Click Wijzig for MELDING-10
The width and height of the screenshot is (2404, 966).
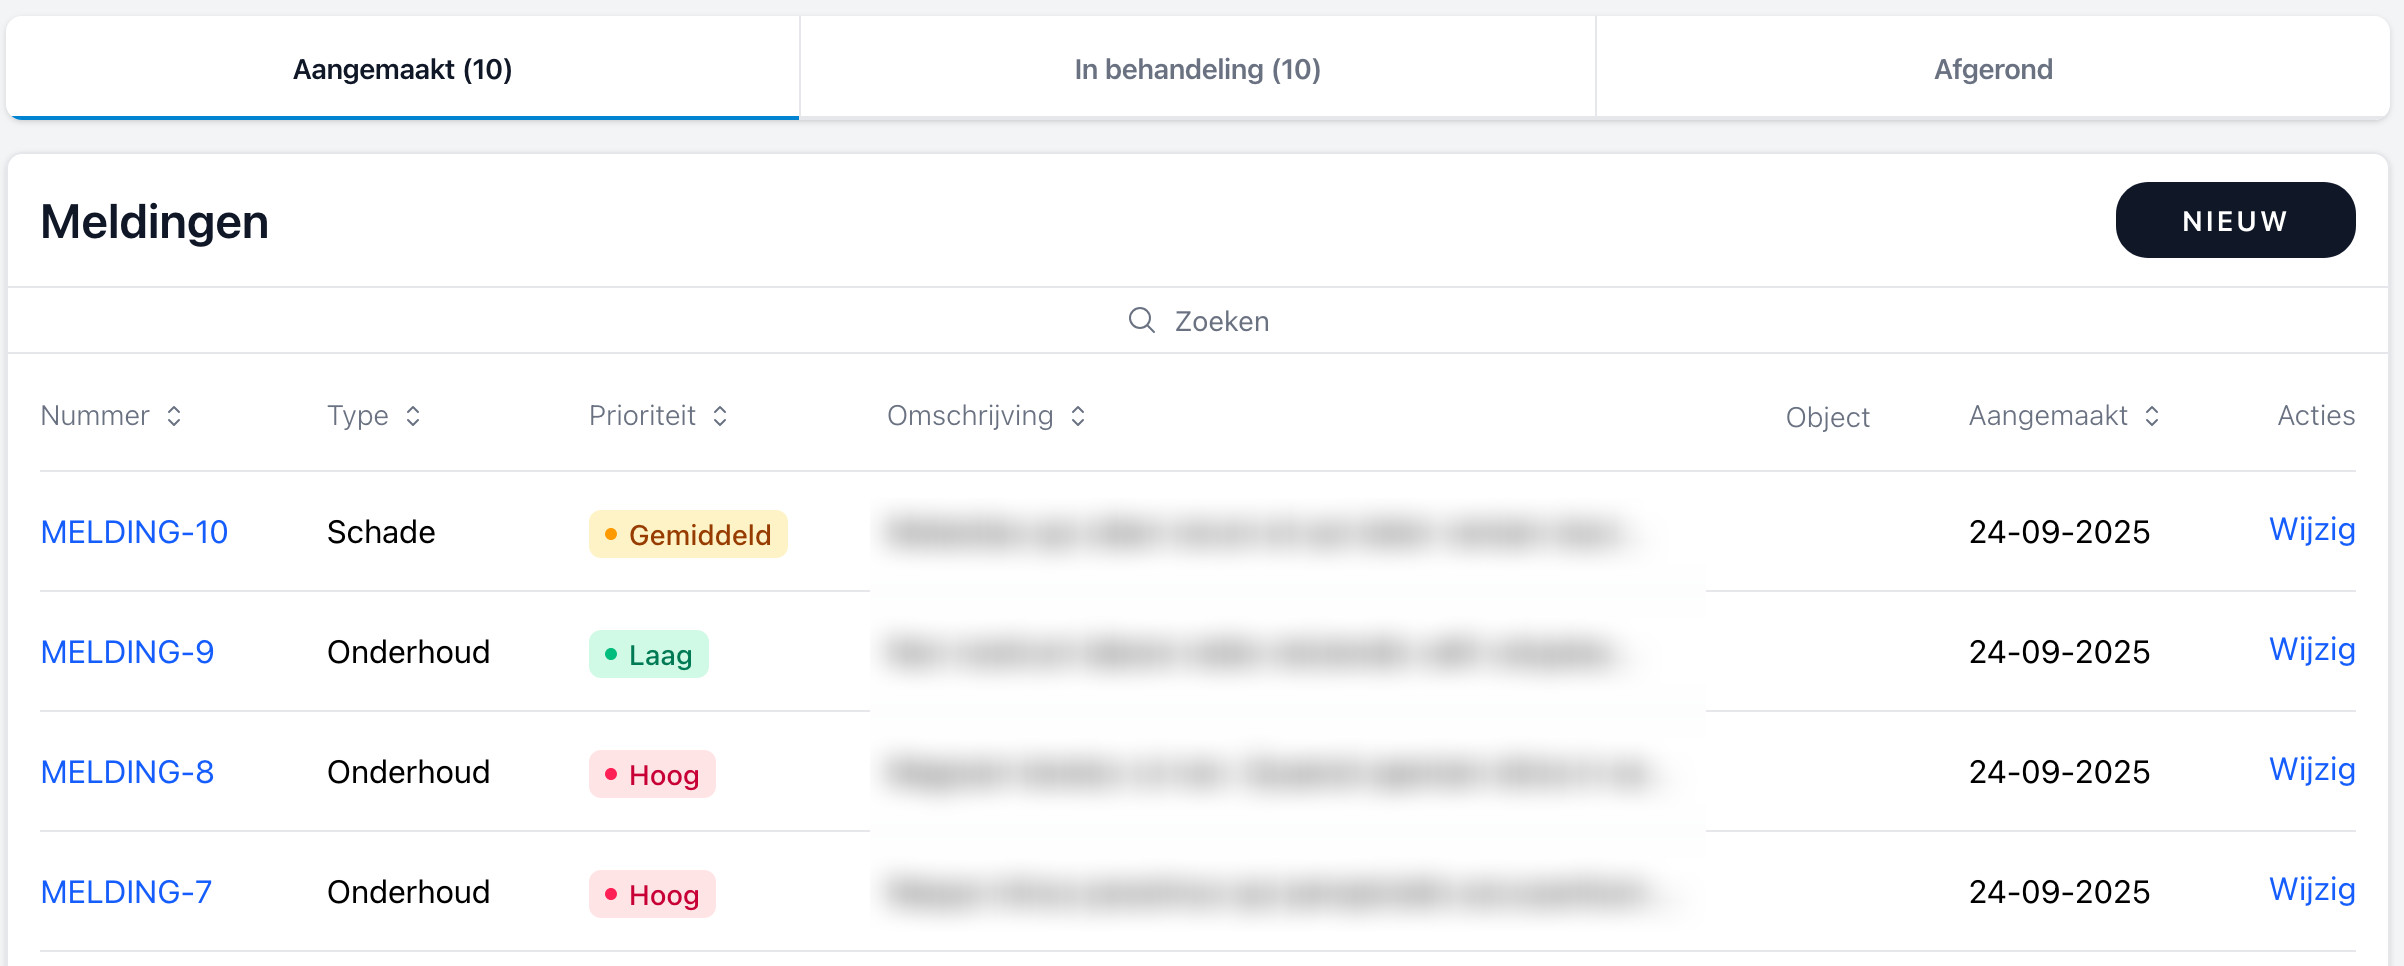(2311, 529)
